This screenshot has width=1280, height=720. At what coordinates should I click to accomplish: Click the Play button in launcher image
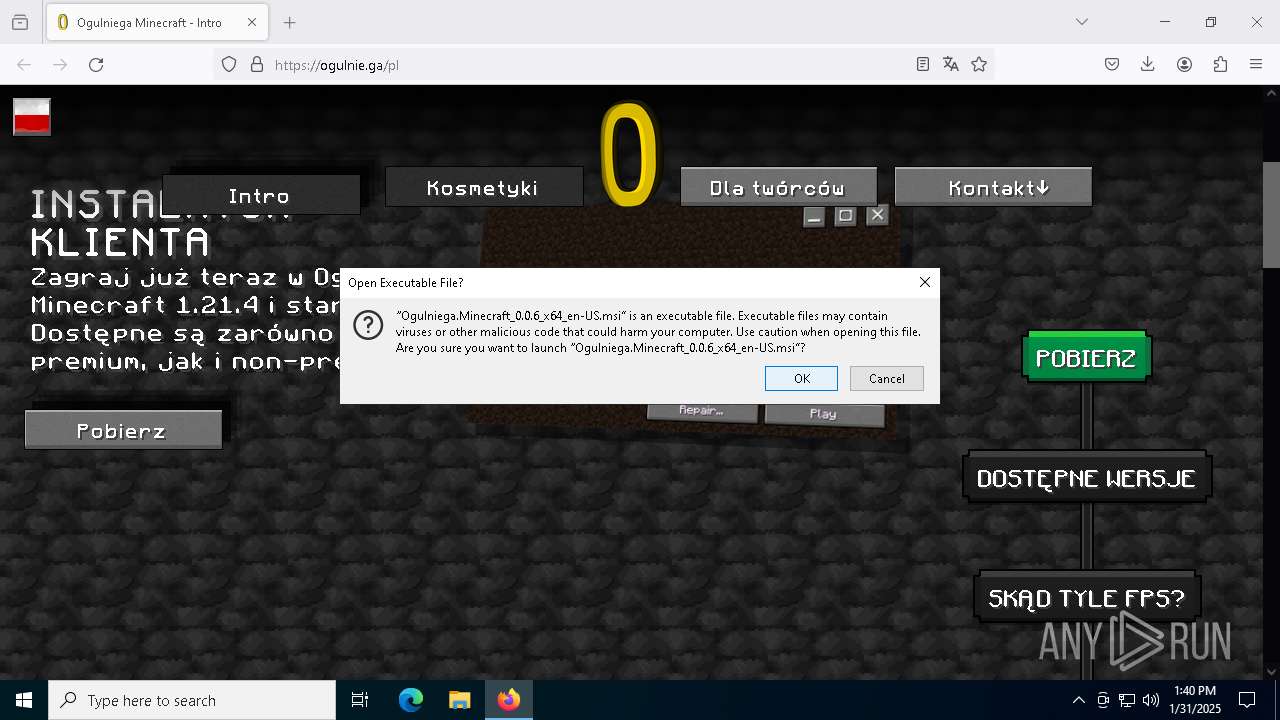coord(824,414)
